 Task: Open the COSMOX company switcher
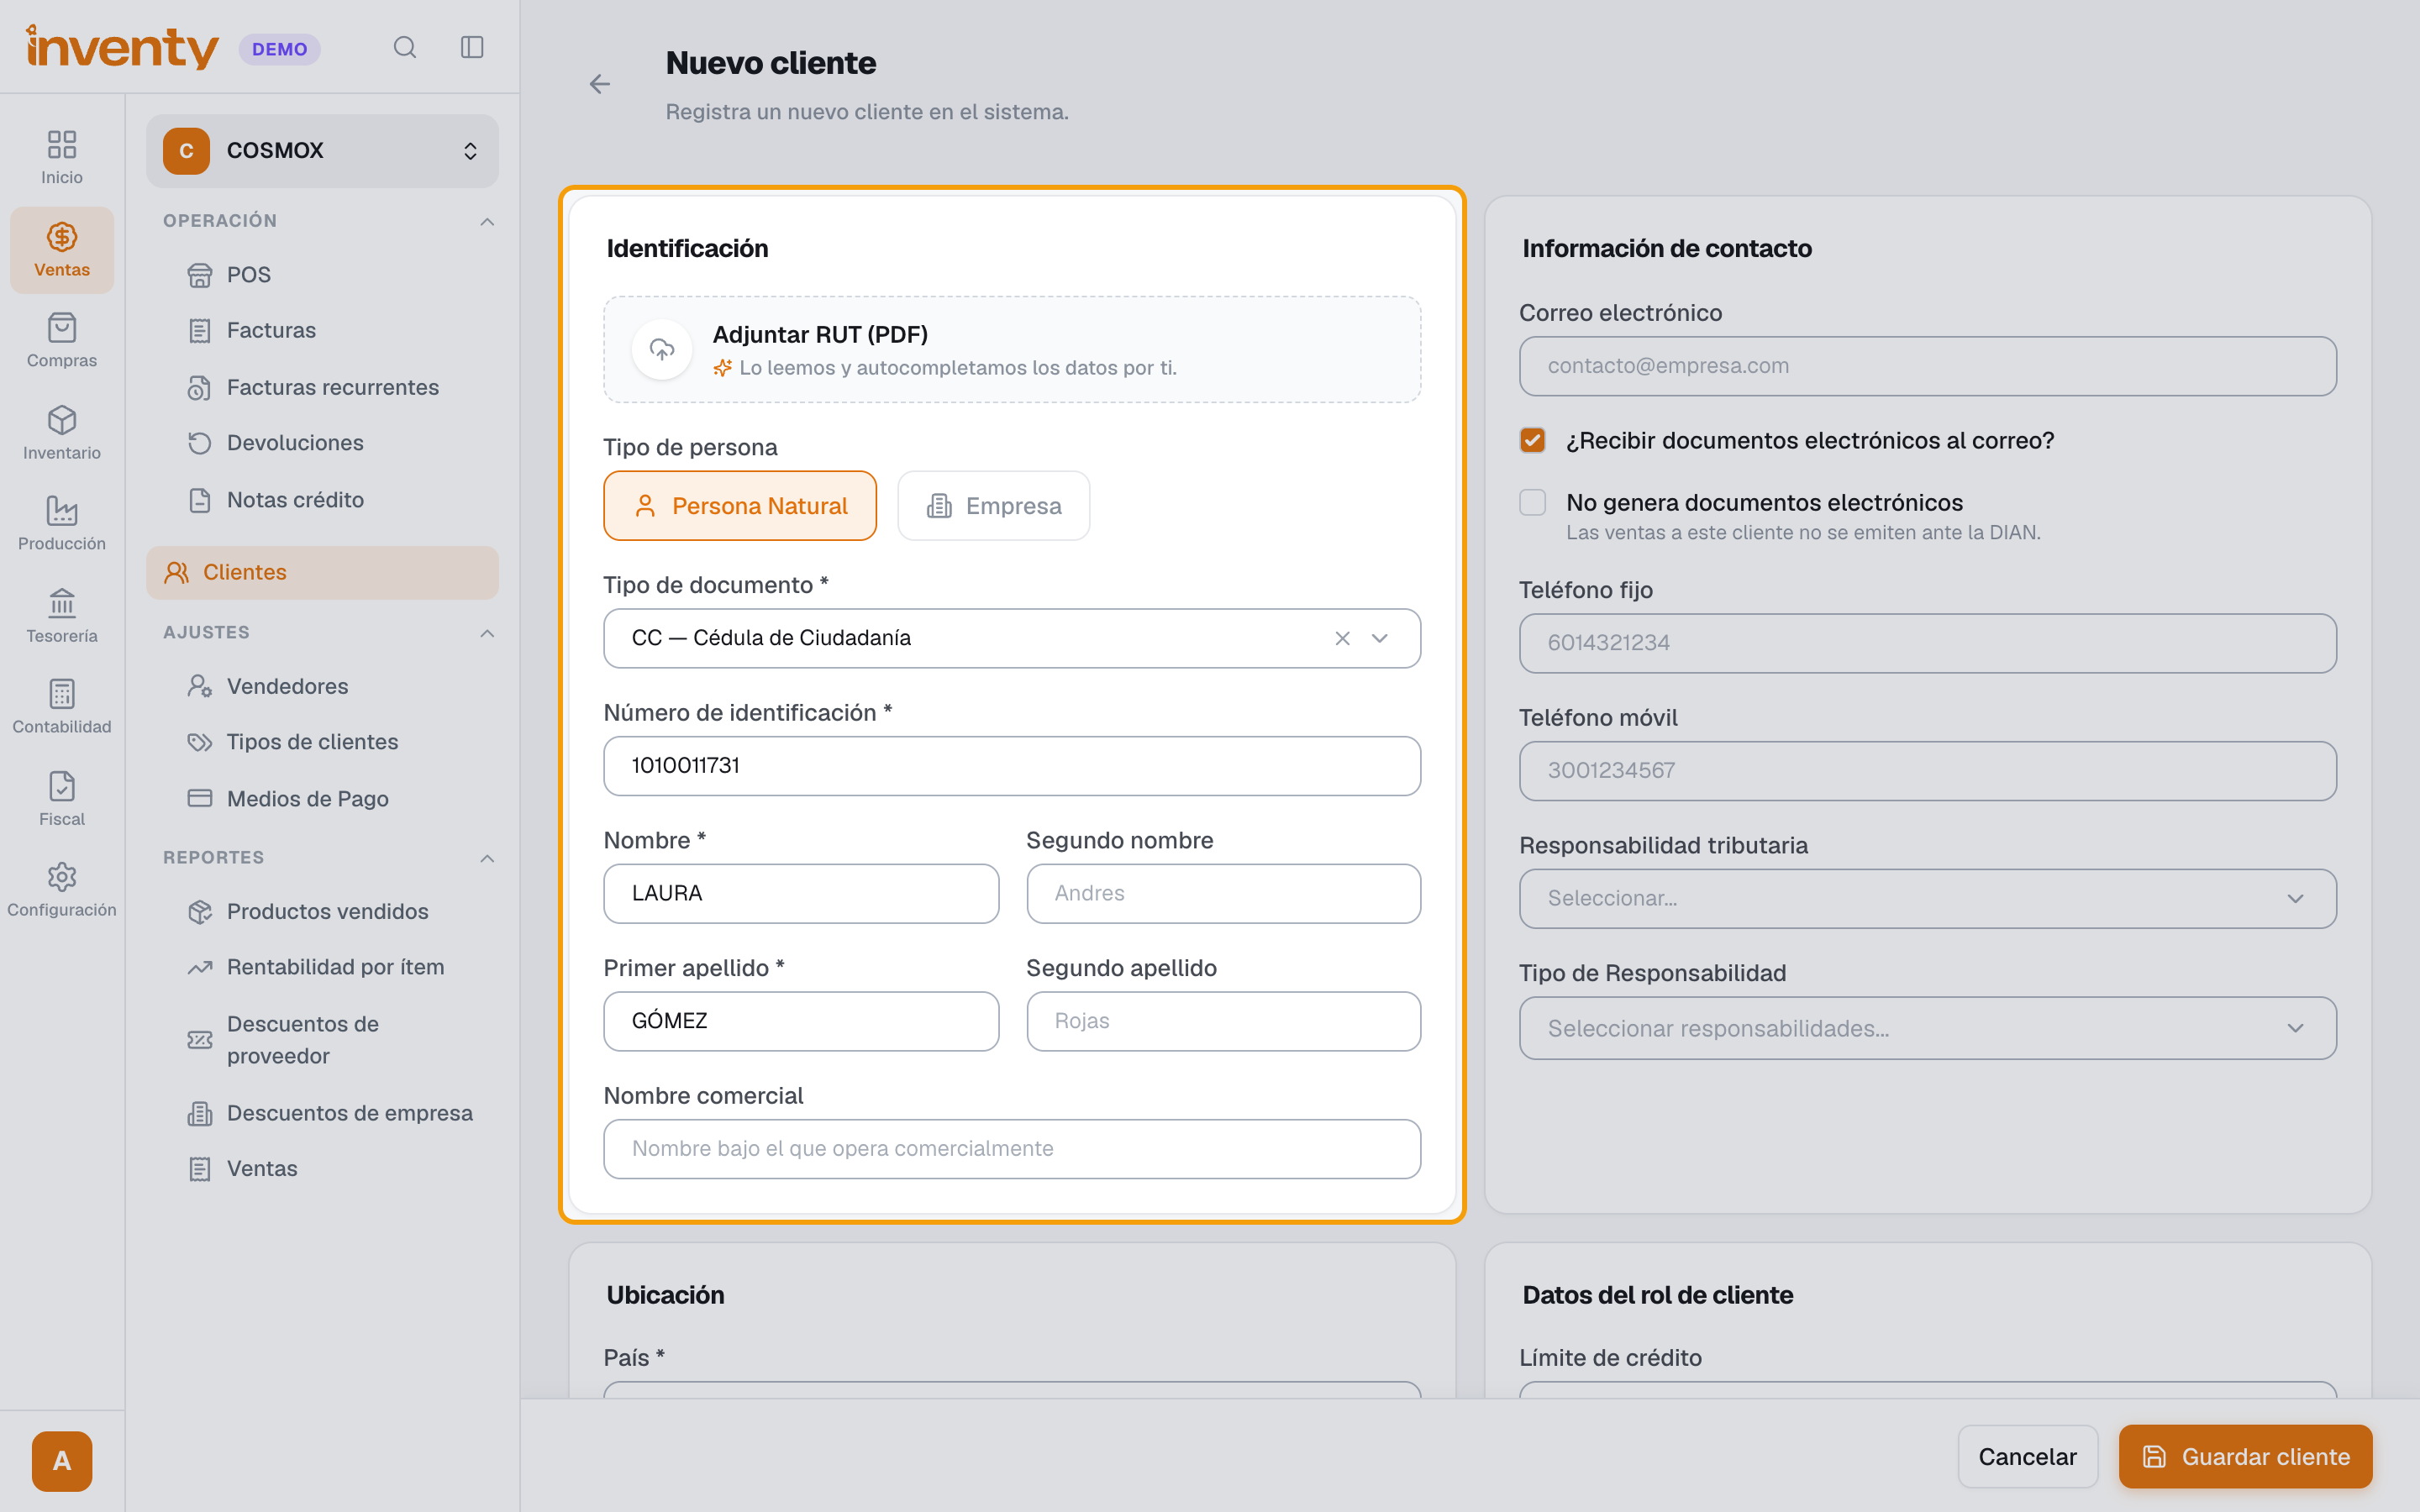click(x=322, y=151)
